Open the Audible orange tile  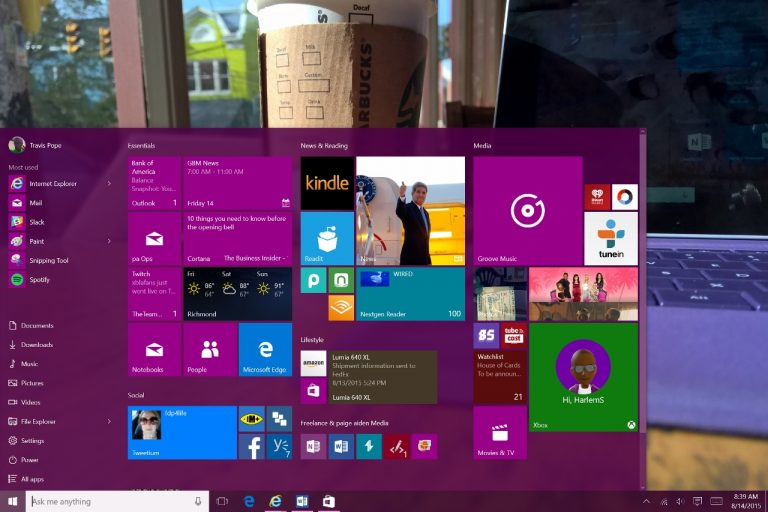click(x=341, y=308)
